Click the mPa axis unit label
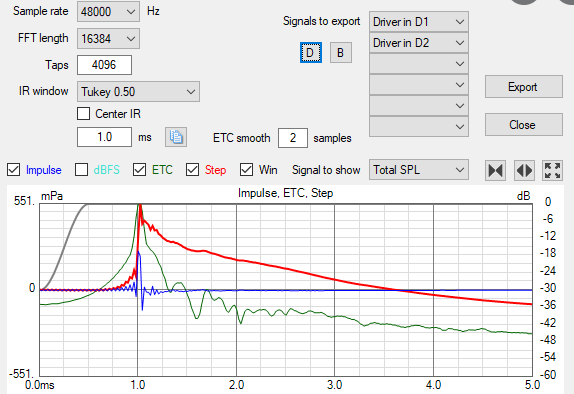Screen dimensions: 574x394 [52, 196]
